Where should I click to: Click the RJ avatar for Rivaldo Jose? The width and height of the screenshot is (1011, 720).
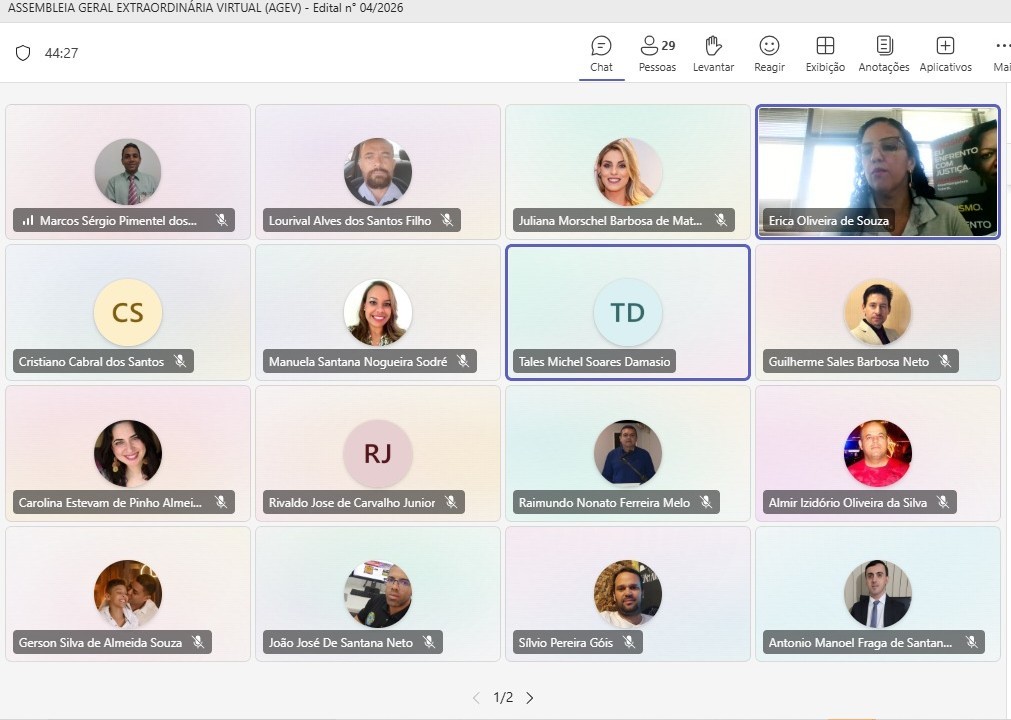(x=378, y=453)
